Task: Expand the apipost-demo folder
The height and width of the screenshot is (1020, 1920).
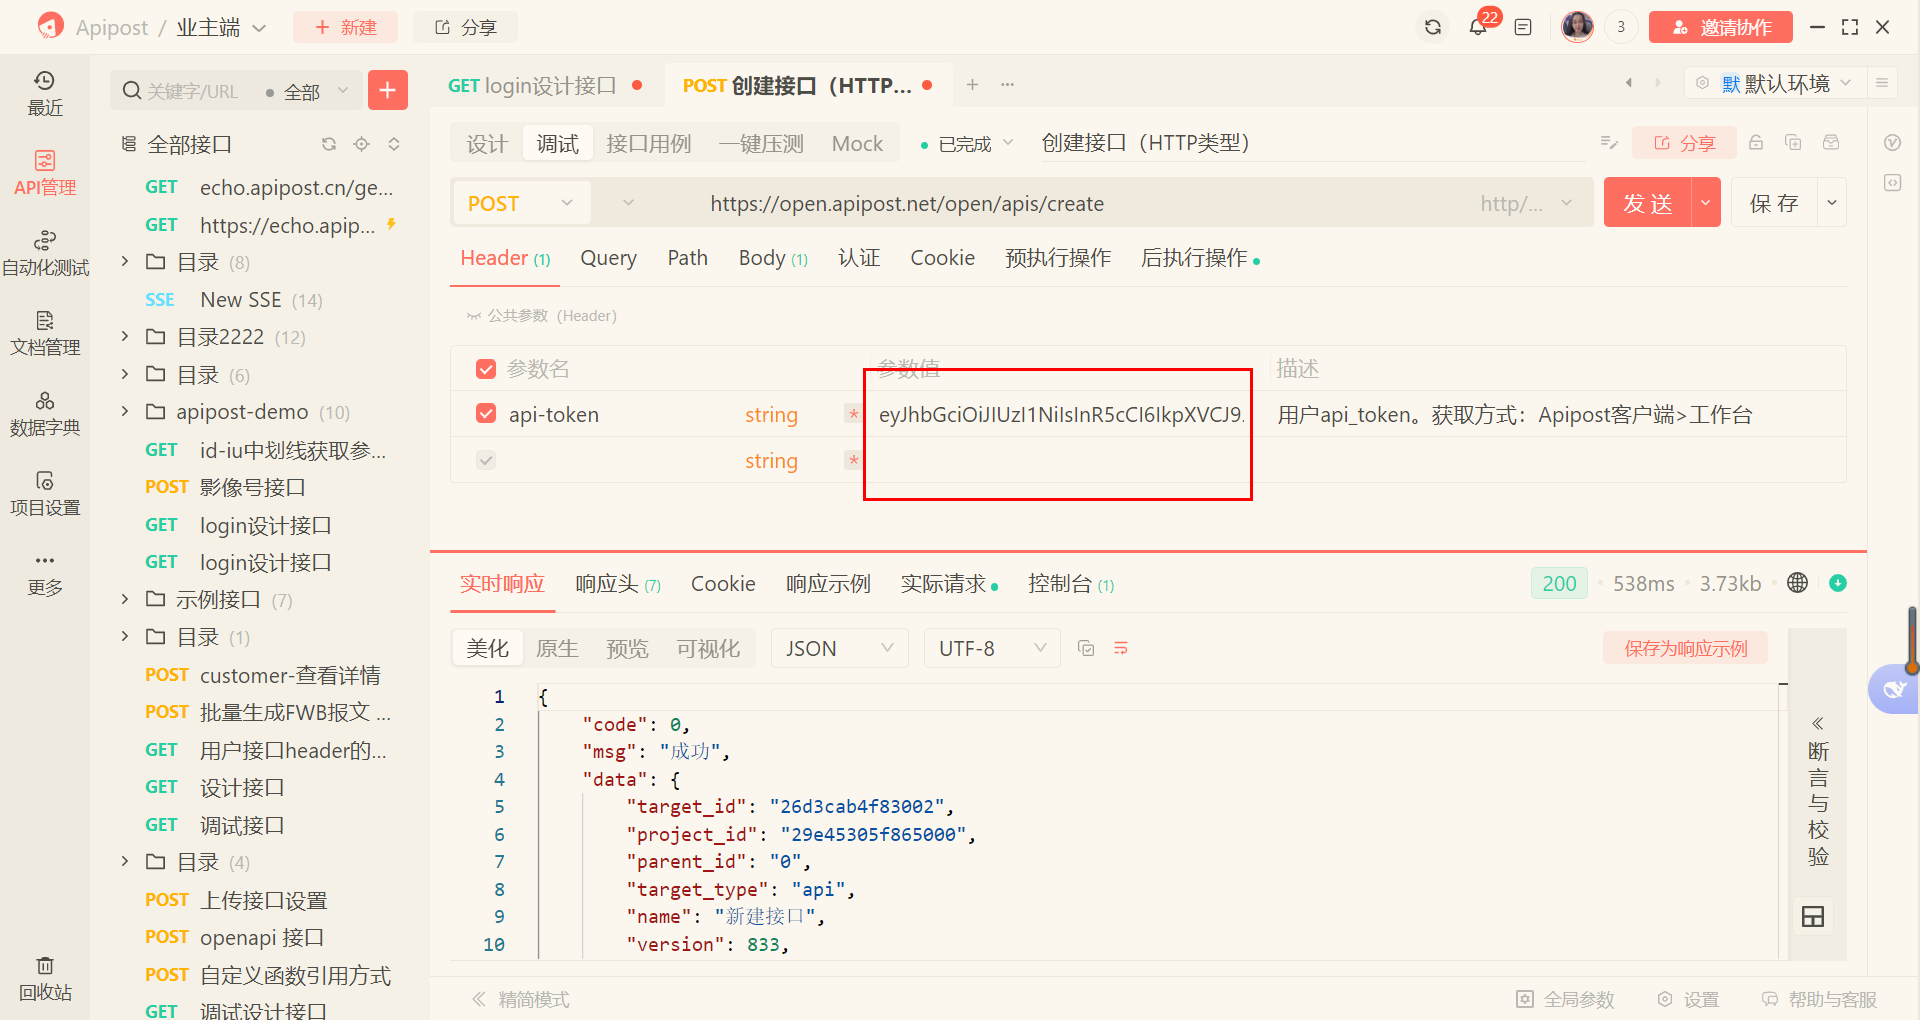Action: [124, 411]
